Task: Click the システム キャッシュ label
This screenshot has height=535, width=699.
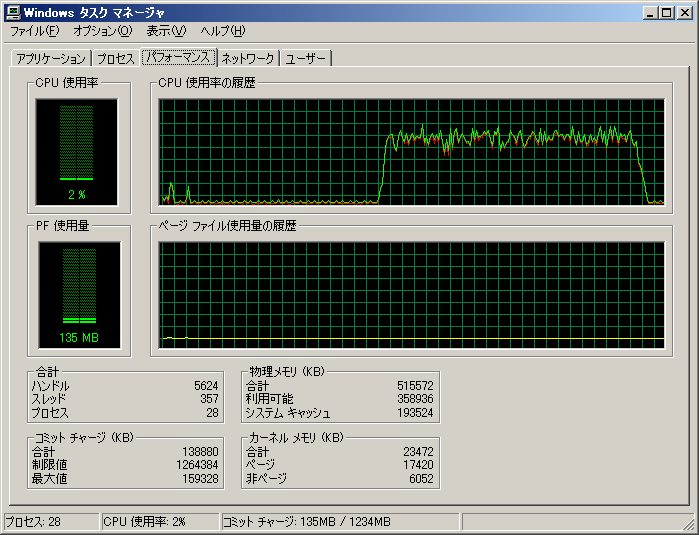Action: click(288, 413)
